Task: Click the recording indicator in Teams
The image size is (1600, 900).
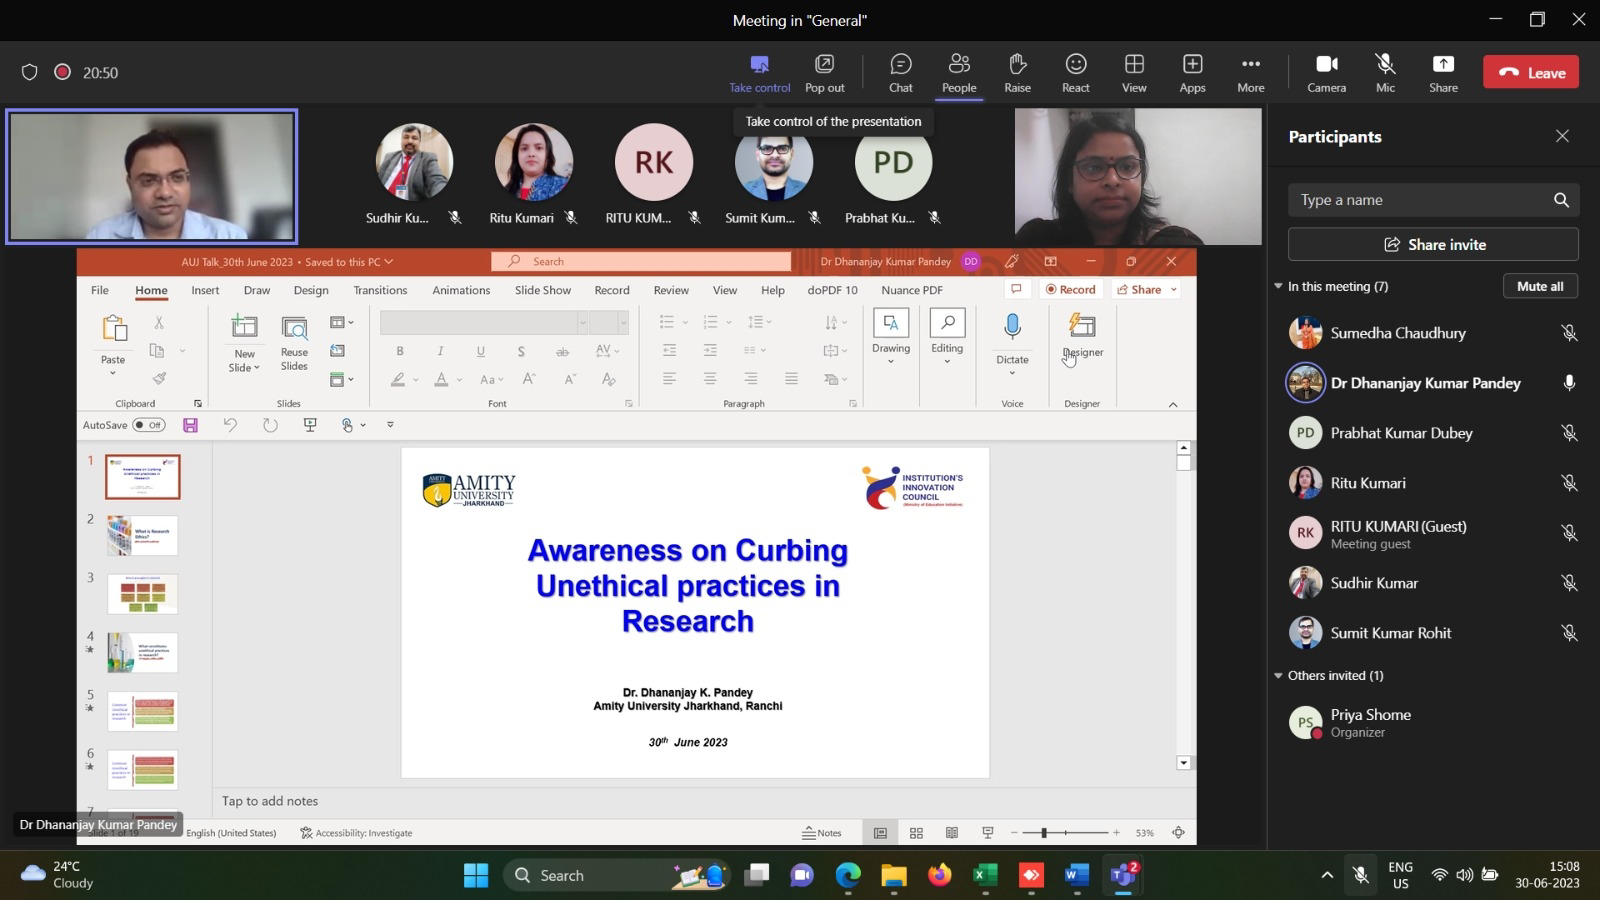Action: [62, 72]
